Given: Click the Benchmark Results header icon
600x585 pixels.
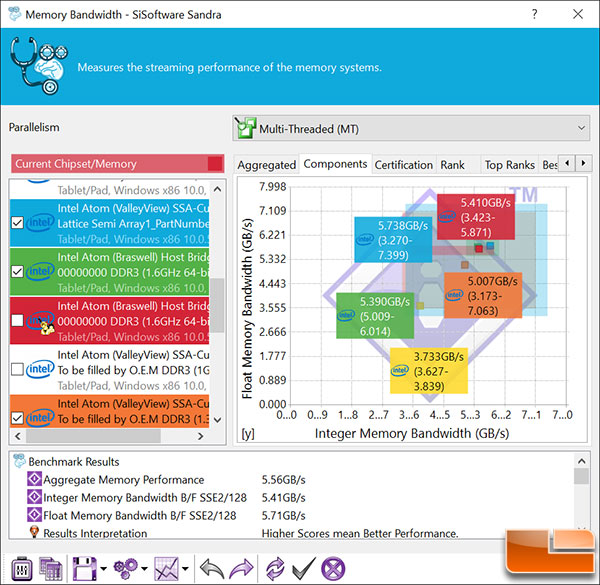Looking at the screenshot, I should pos(19,461).
